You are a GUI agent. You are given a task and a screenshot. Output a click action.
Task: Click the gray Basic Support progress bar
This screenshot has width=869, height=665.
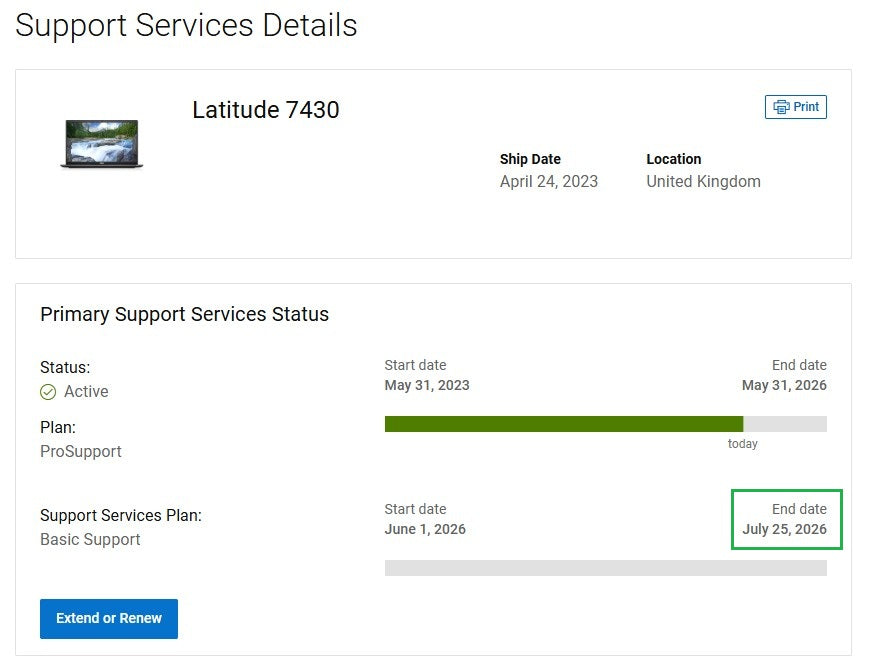pyautogui.click(x=605, y=568)
